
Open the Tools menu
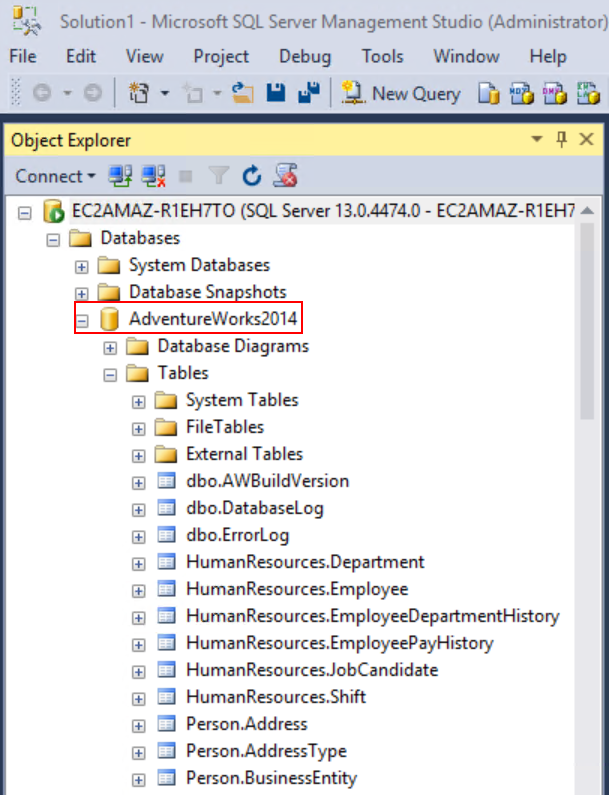click(382, 56)
